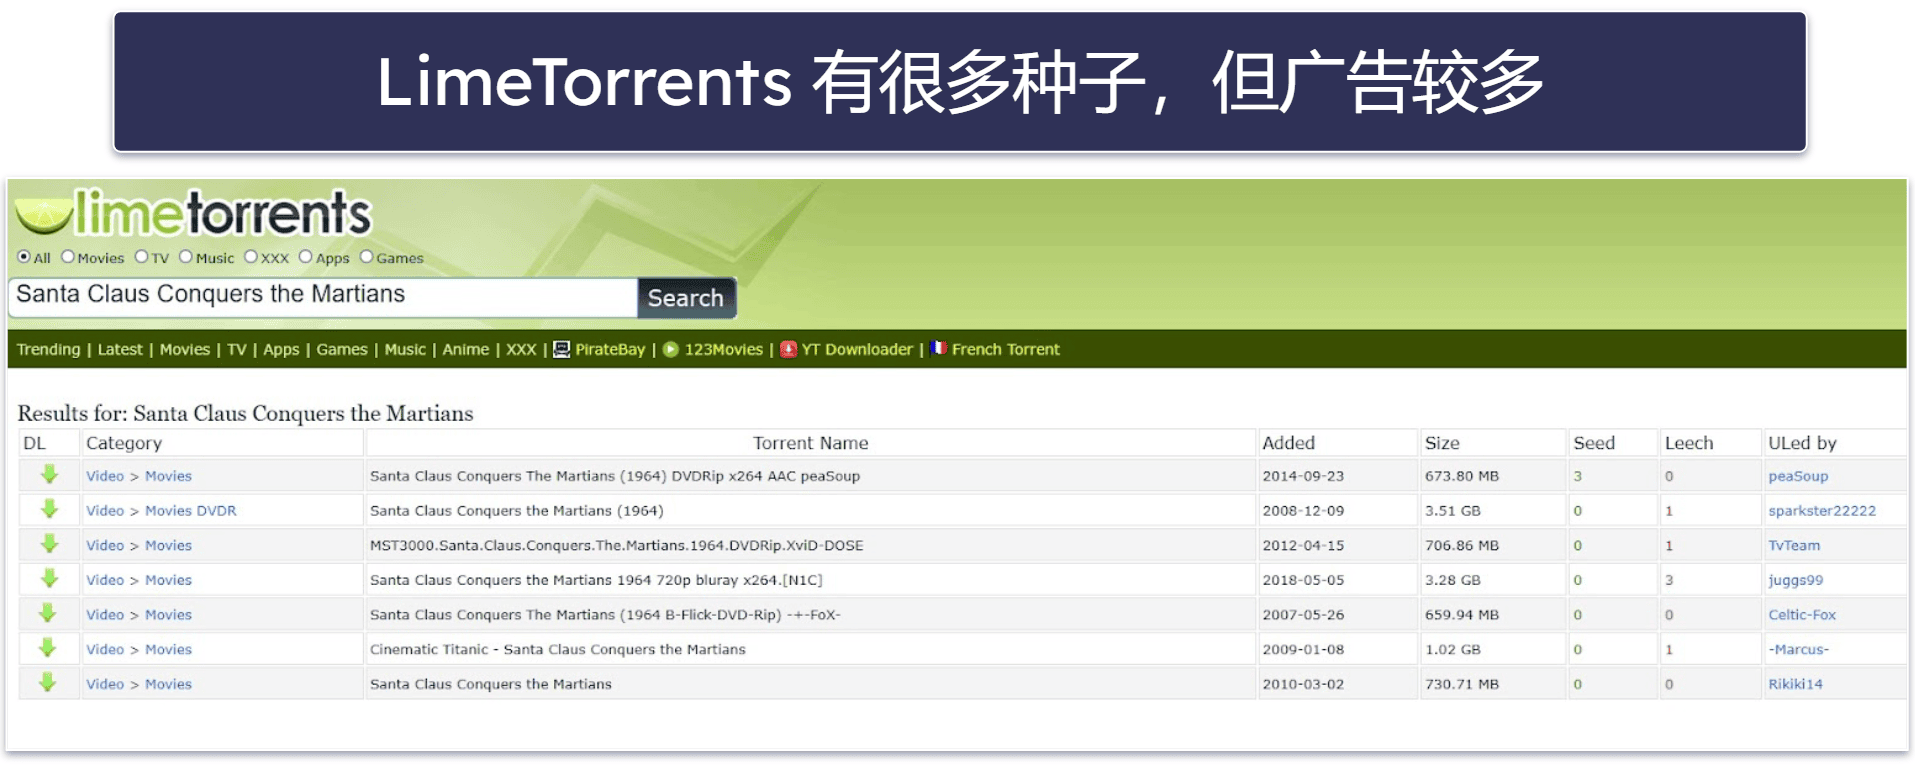The image size is (1915, 767).
Task: Open uploader sparkster22222 profile
Action: [1821, 510]
